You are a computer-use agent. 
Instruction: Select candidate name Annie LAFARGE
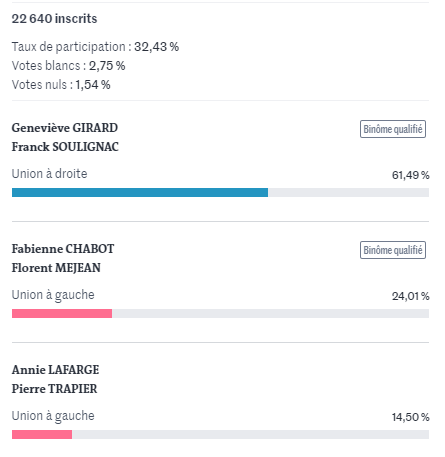tap(55, 370)
